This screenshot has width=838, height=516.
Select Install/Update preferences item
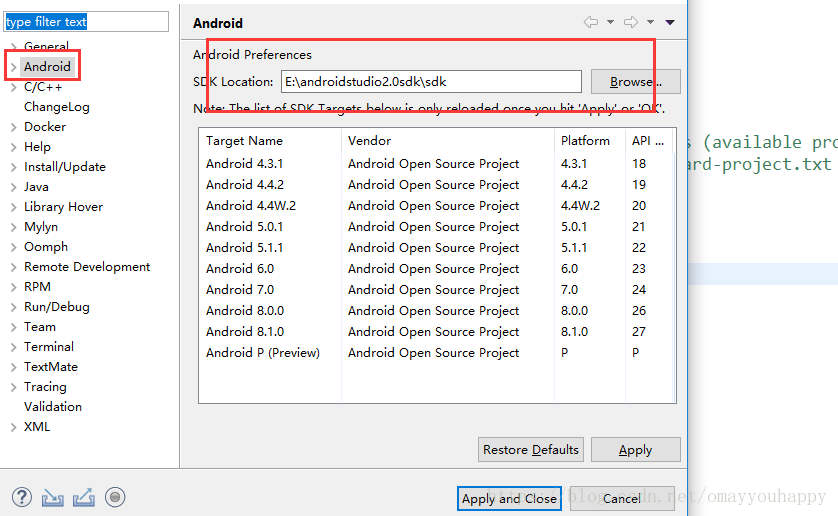65,167
